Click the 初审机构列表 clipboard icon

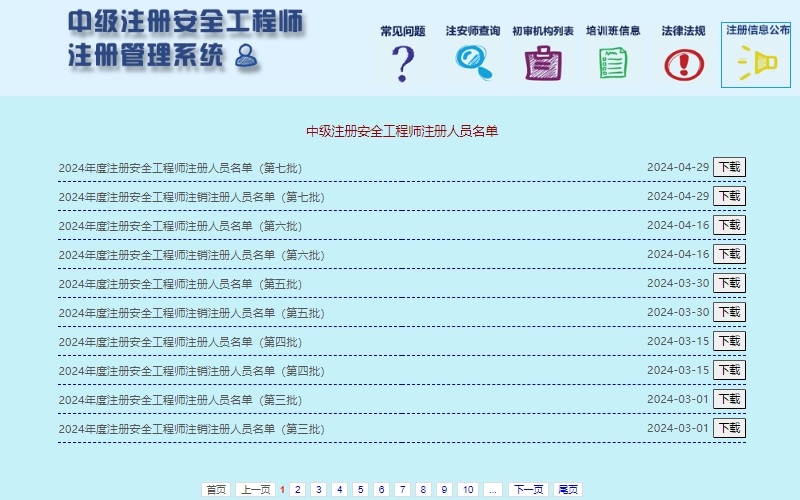coord(543,63)
